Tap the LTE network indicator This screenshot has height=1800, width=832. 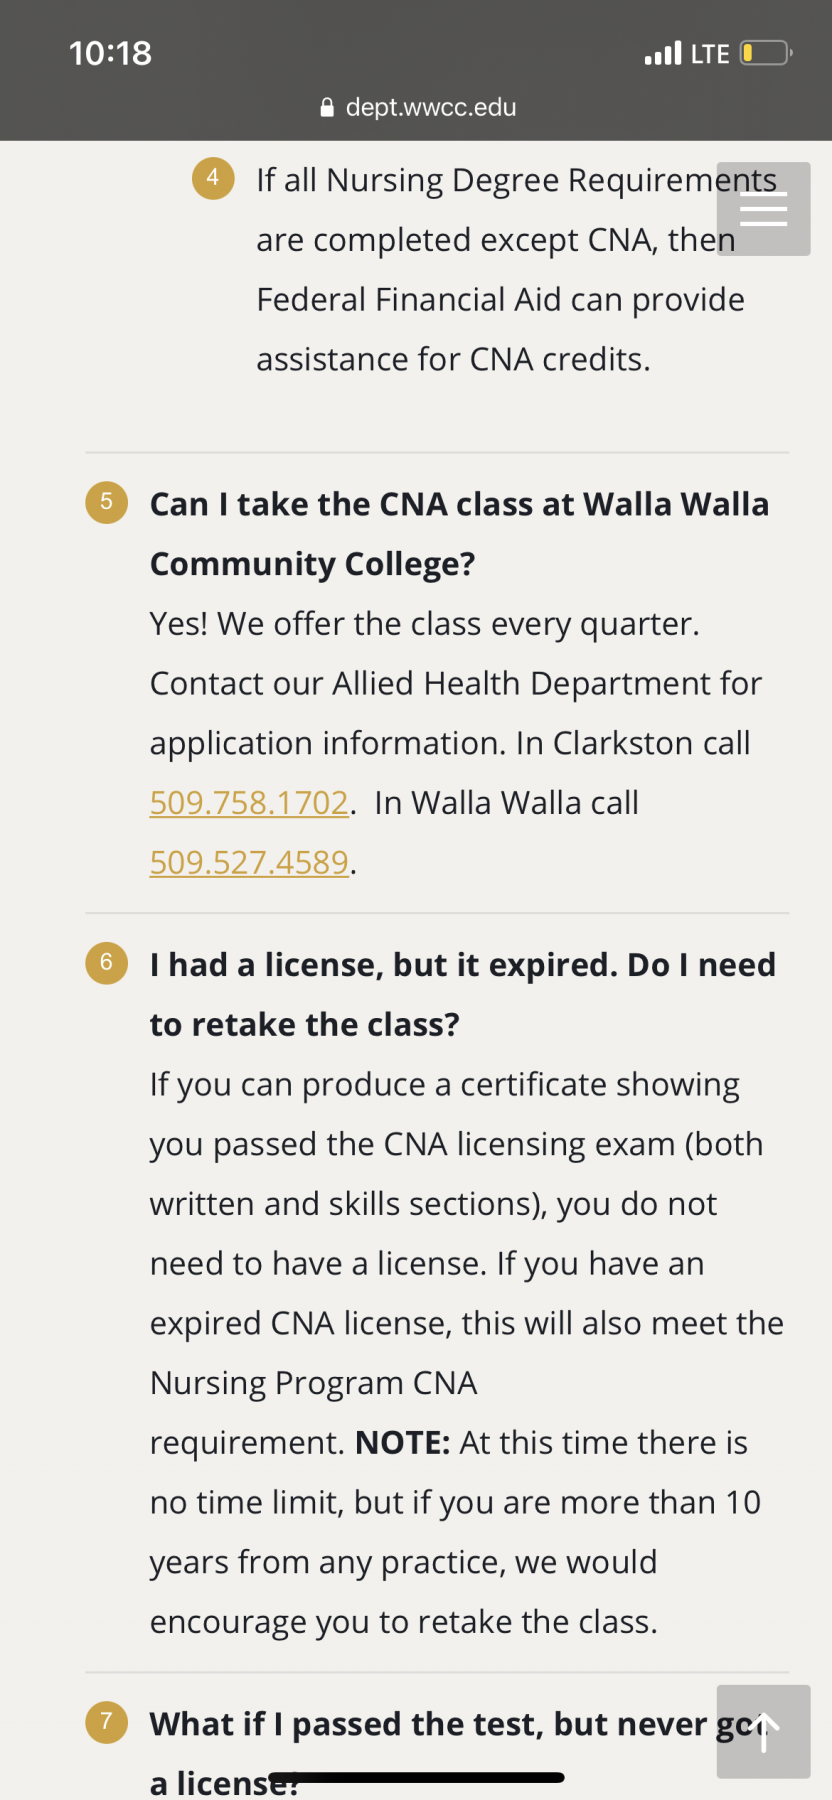710,54
